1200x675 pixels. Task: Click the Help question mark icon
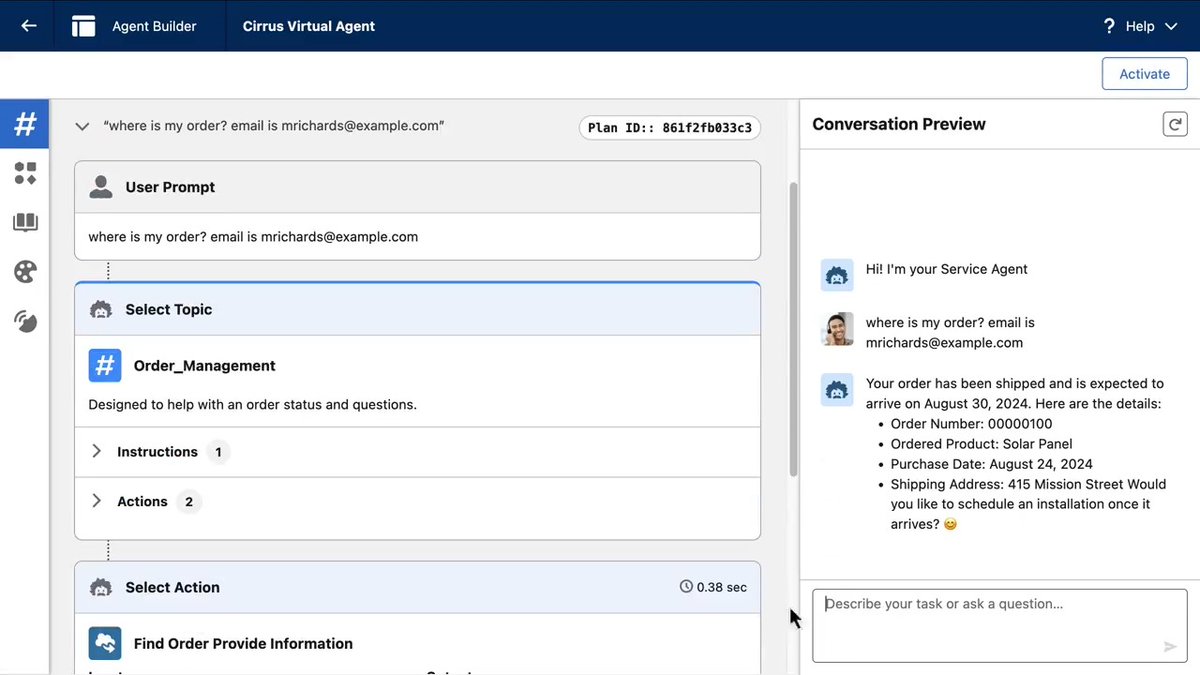click(1109, 26)
